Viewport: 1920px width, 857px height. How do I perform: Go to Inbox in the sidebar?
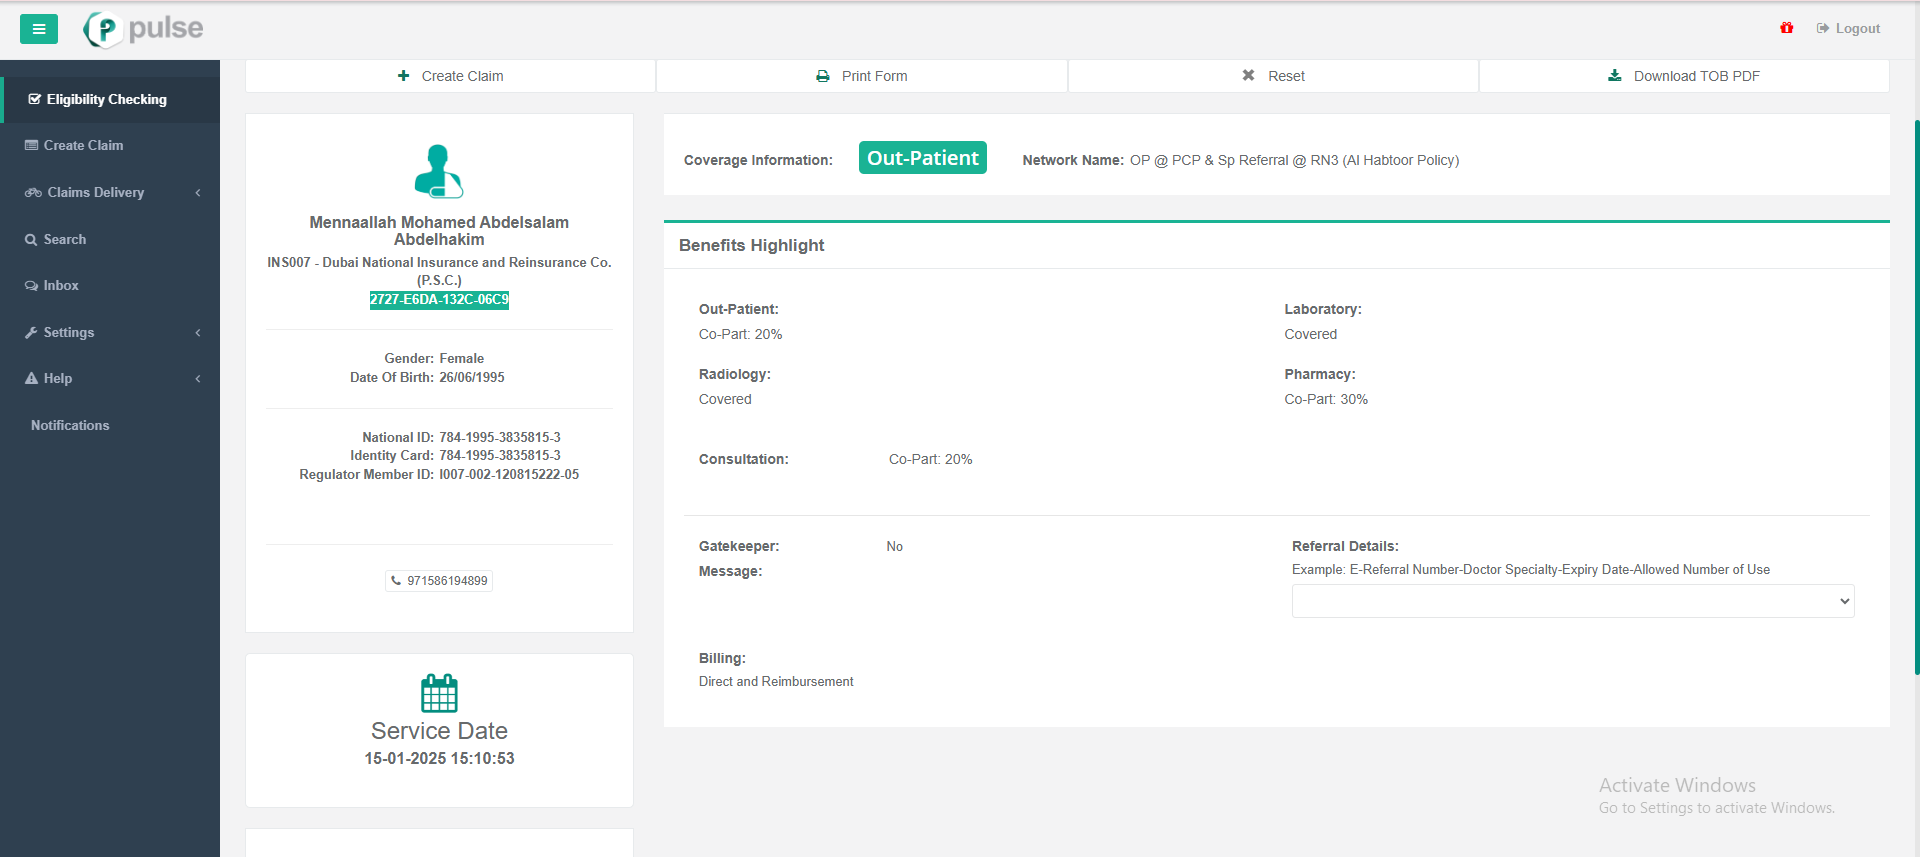(60, 285)
